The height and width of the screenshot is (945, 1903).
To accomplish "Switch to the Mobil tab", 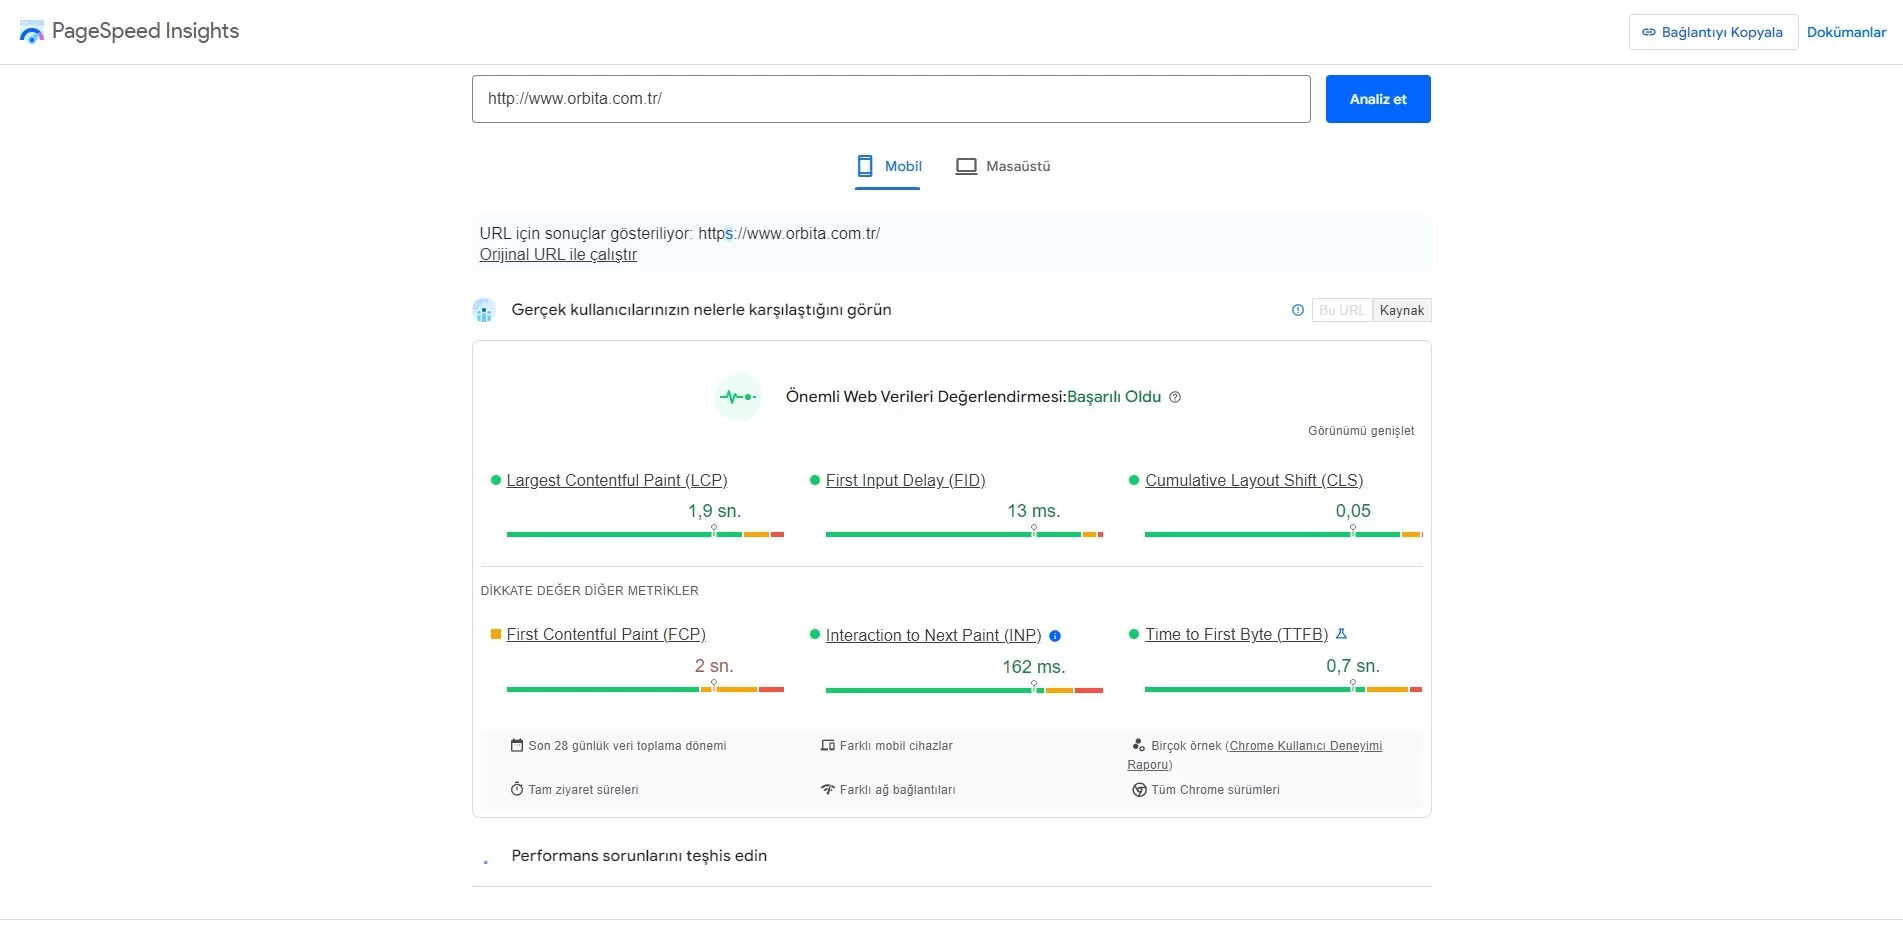I will tap(888, 166).
